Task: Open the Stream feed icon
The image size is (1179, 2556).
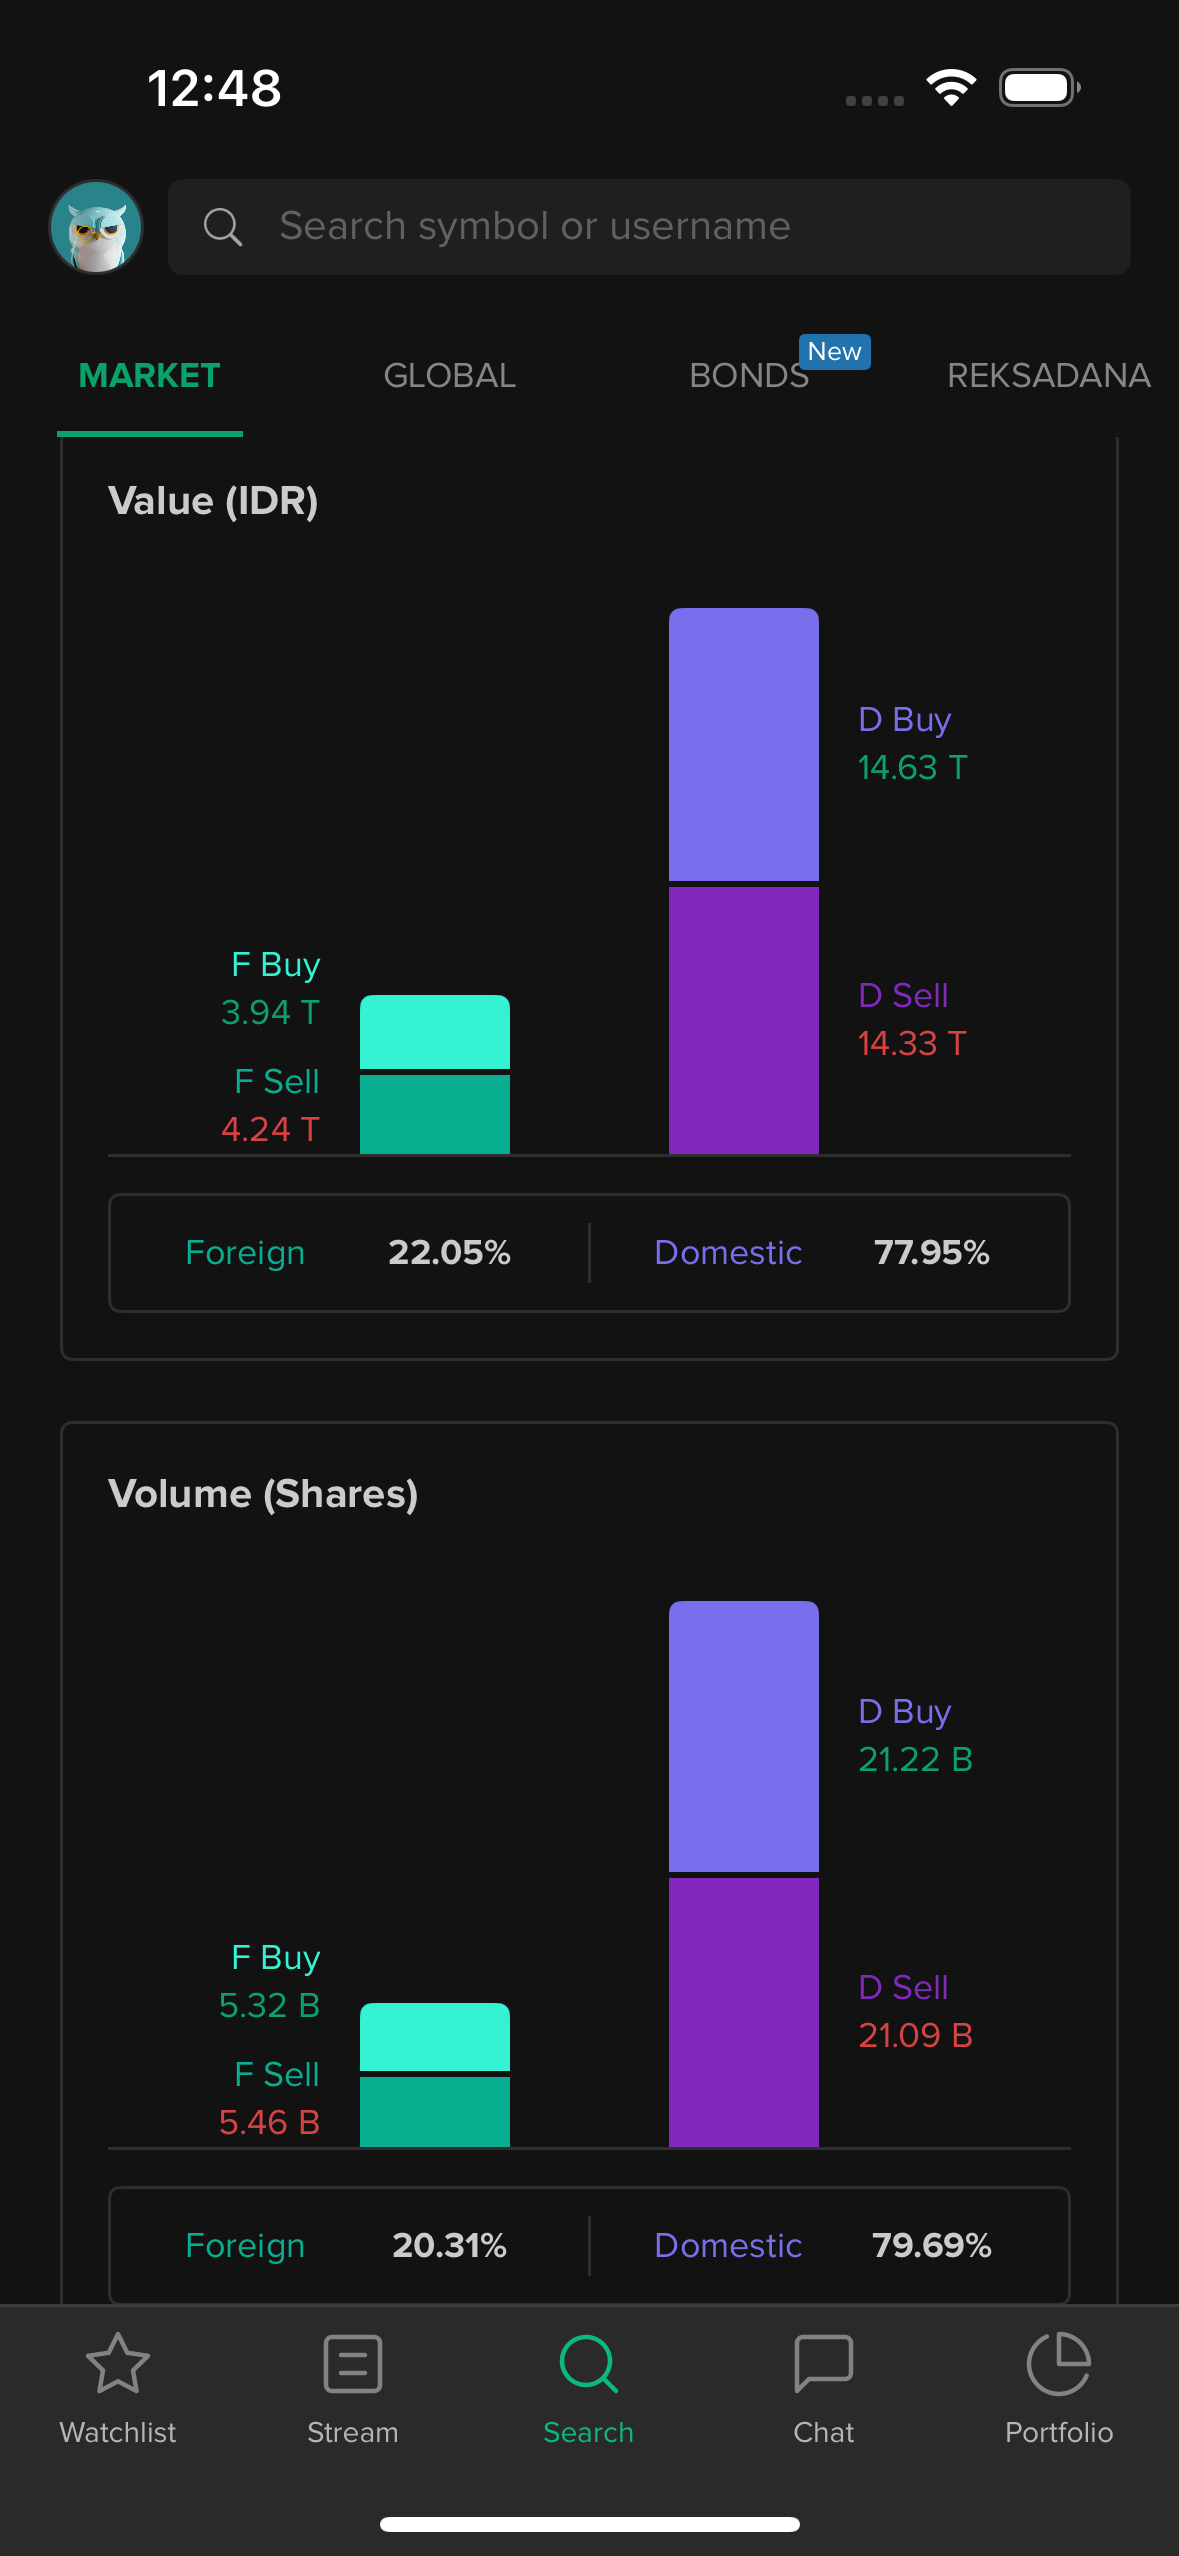Action: (x=353, y=2364)
